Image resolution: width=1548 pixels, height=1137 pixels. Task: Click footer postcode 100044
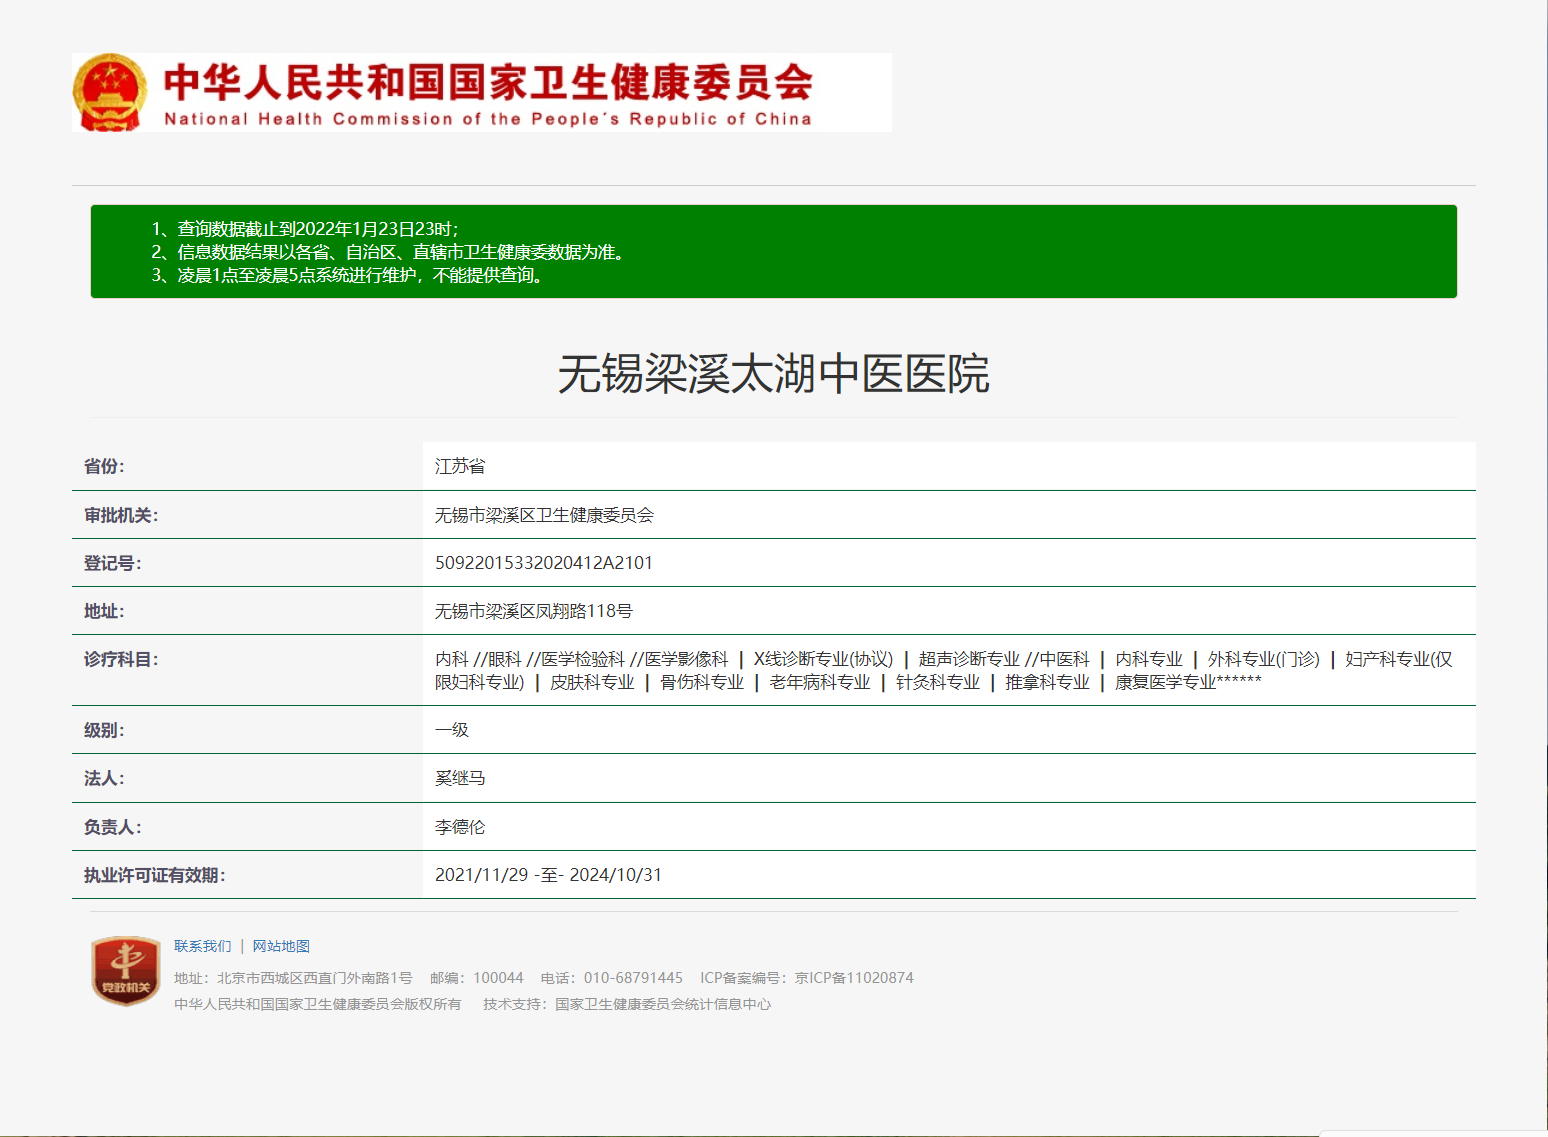pyautogui.click(x=498, y=978)
